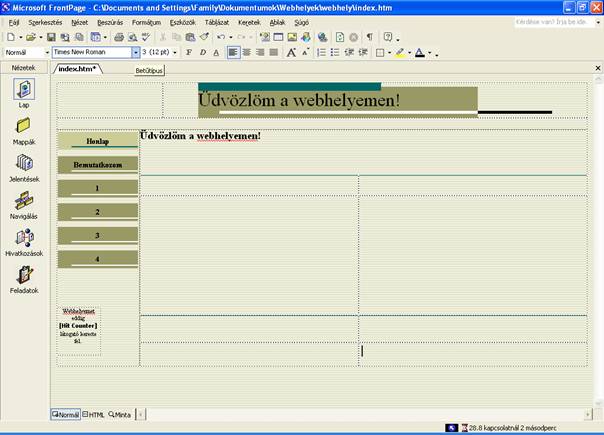
Task: Click the font color button
Action: tap(419, 52)
